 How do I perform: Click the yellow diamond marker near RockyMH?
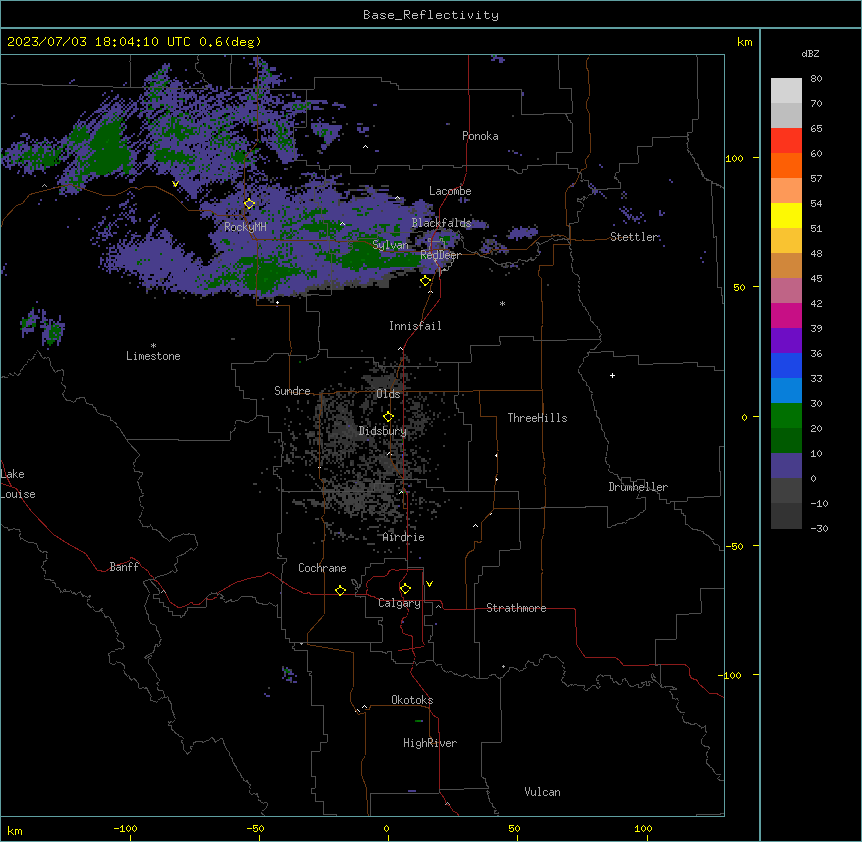point(249,204)
